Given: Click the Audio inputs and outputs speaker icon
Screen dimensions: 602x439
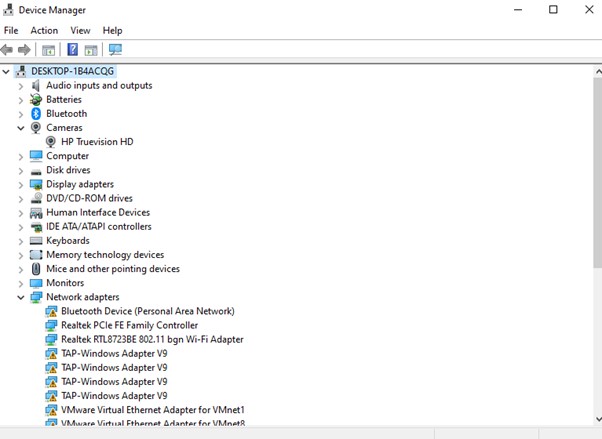Looking at the screenshot, I should (x=36, y=85).
